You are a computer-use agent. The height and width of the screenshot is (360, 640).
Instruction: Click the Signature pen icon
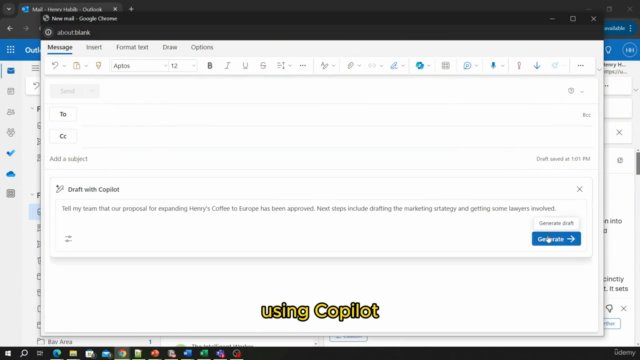393,65
